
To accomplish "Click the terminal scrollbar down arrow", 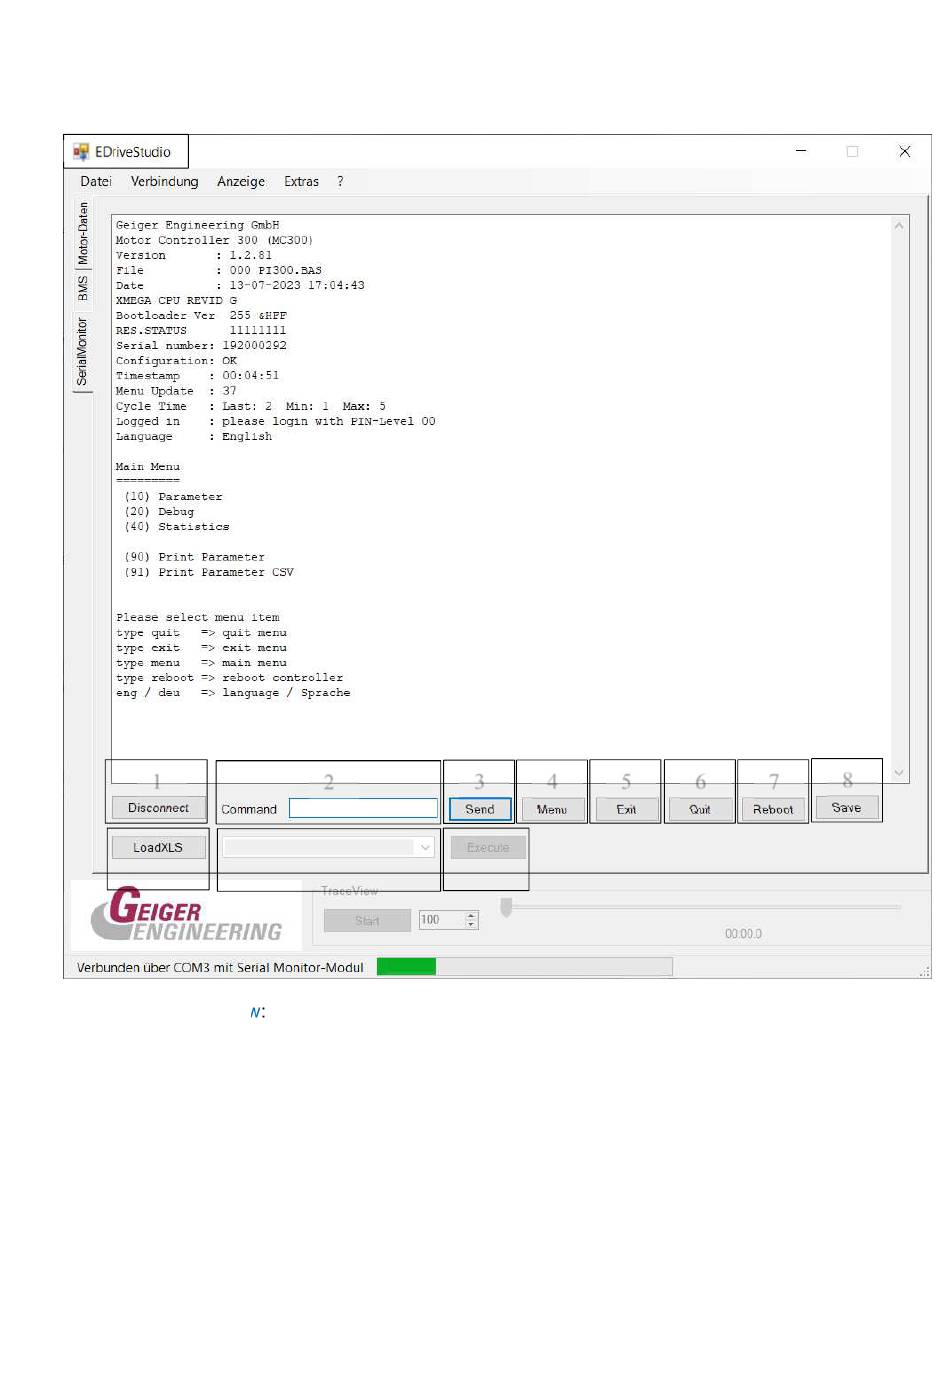I will (899, 772).
